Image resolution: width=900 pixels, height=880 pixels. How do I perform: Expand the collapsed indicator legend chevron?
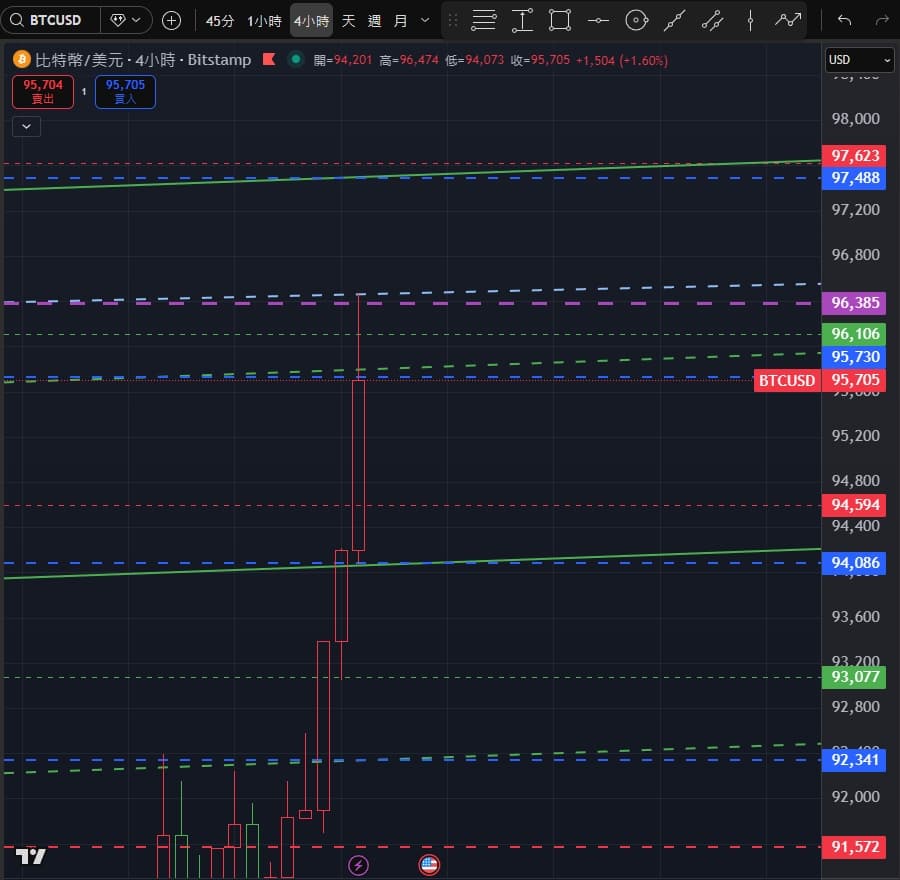[x=26, y=126]
